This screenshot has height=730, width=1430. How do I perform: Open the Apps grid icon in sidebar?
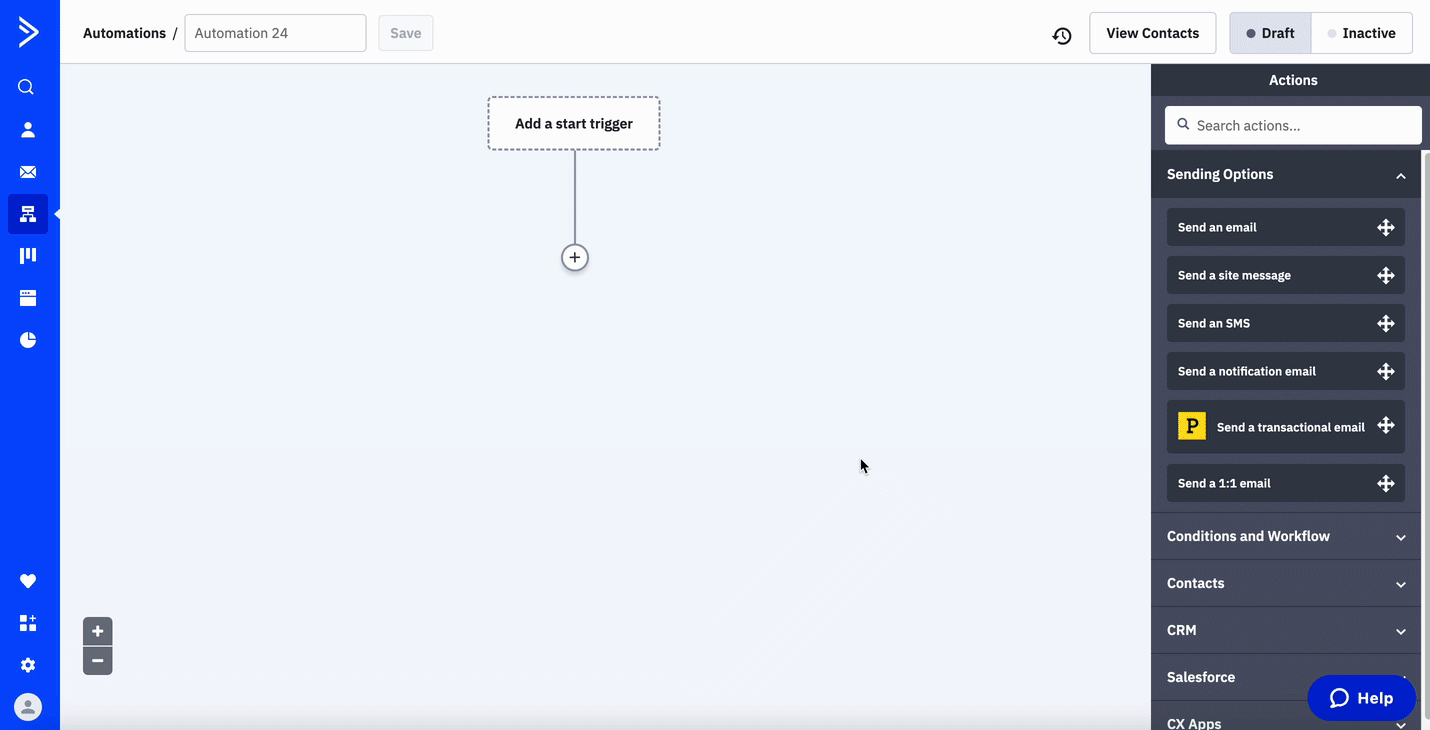tap(28, 623)
